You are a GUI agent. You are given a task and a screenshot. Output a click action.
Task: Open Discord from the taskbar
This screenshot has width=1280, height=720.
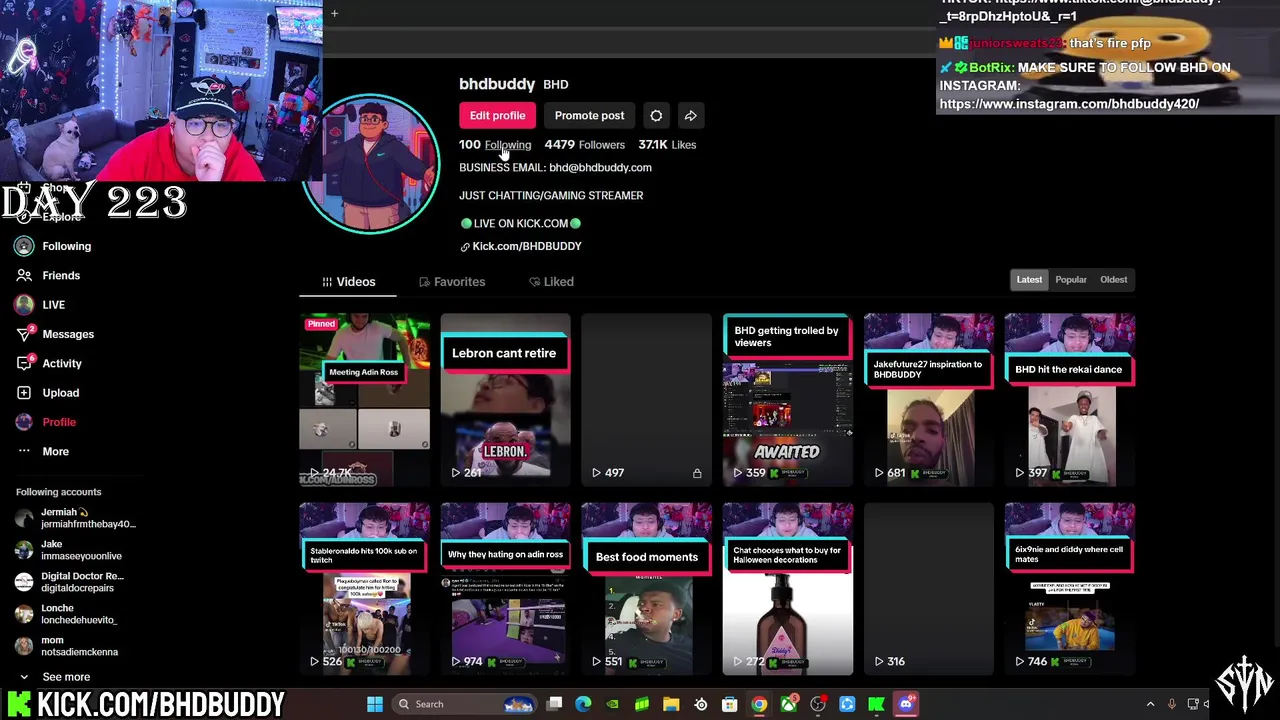click(906, 704)
